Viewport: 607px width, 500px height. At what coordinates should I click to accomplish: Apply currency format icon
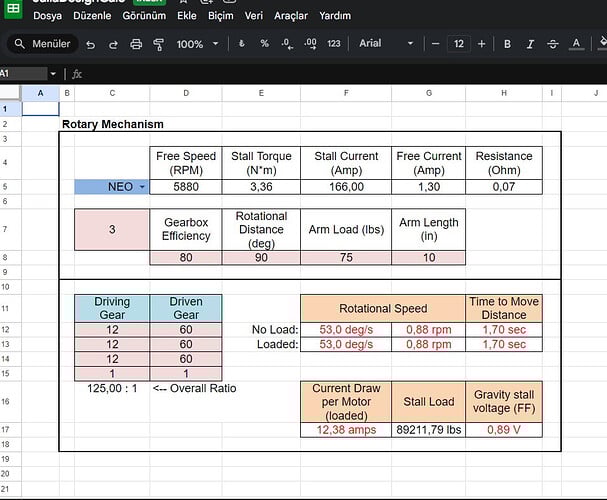coord(242,44)
